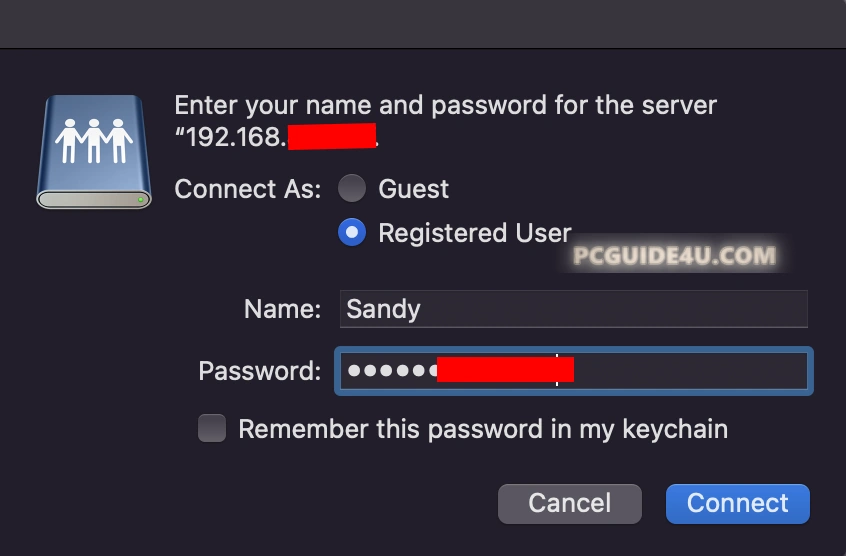Click the 'Password:' label
The width and height of the screenshot is (846, 556).
point(259,371)
